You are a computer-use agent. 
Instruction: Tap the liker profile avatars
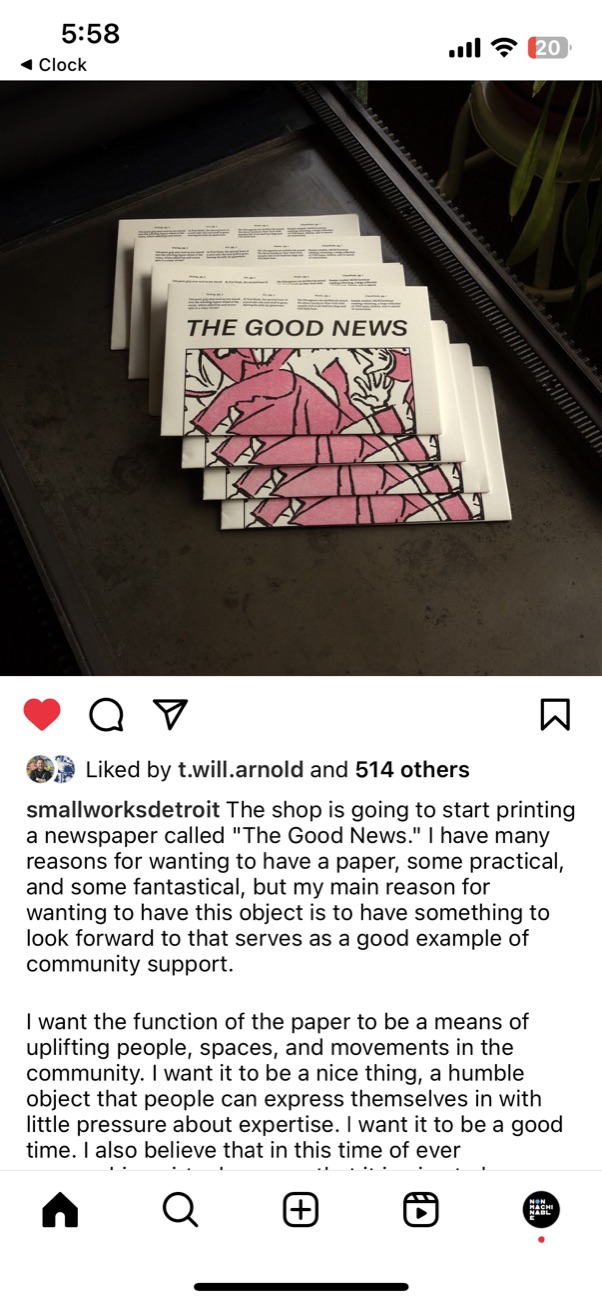tap(51, 769)
